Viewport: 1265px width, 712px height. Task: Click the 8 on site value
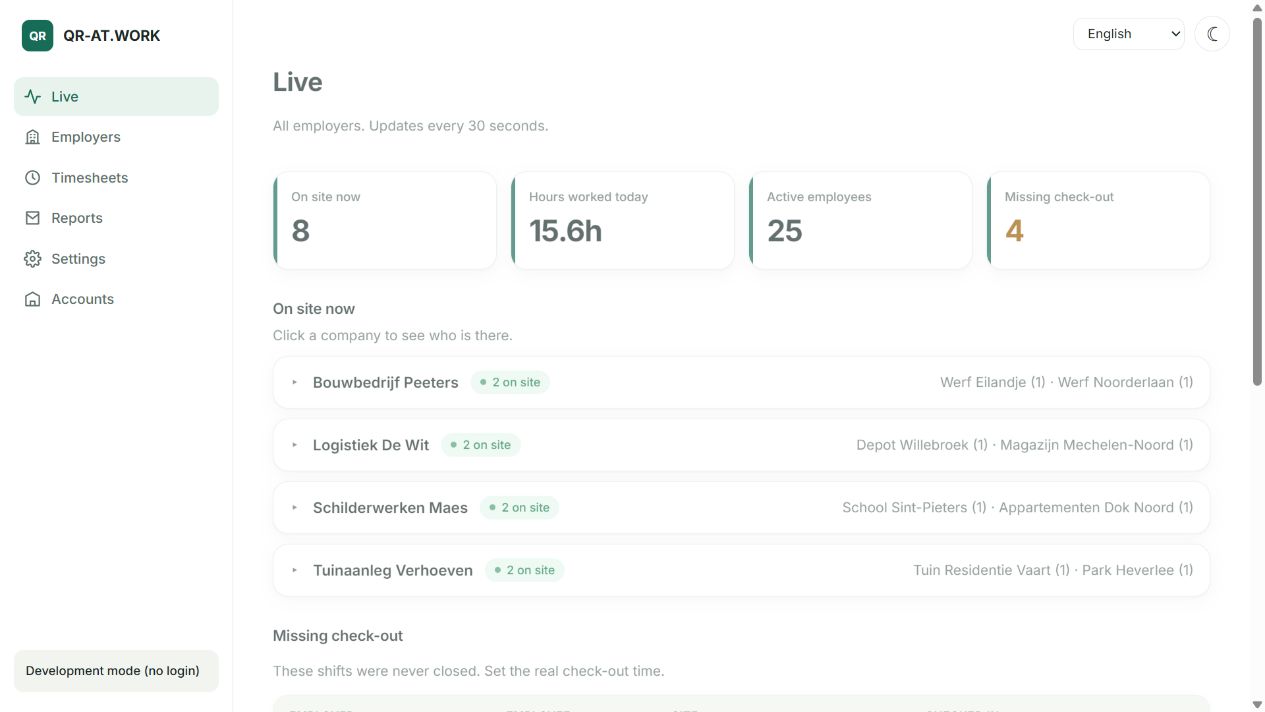[301, 231]
